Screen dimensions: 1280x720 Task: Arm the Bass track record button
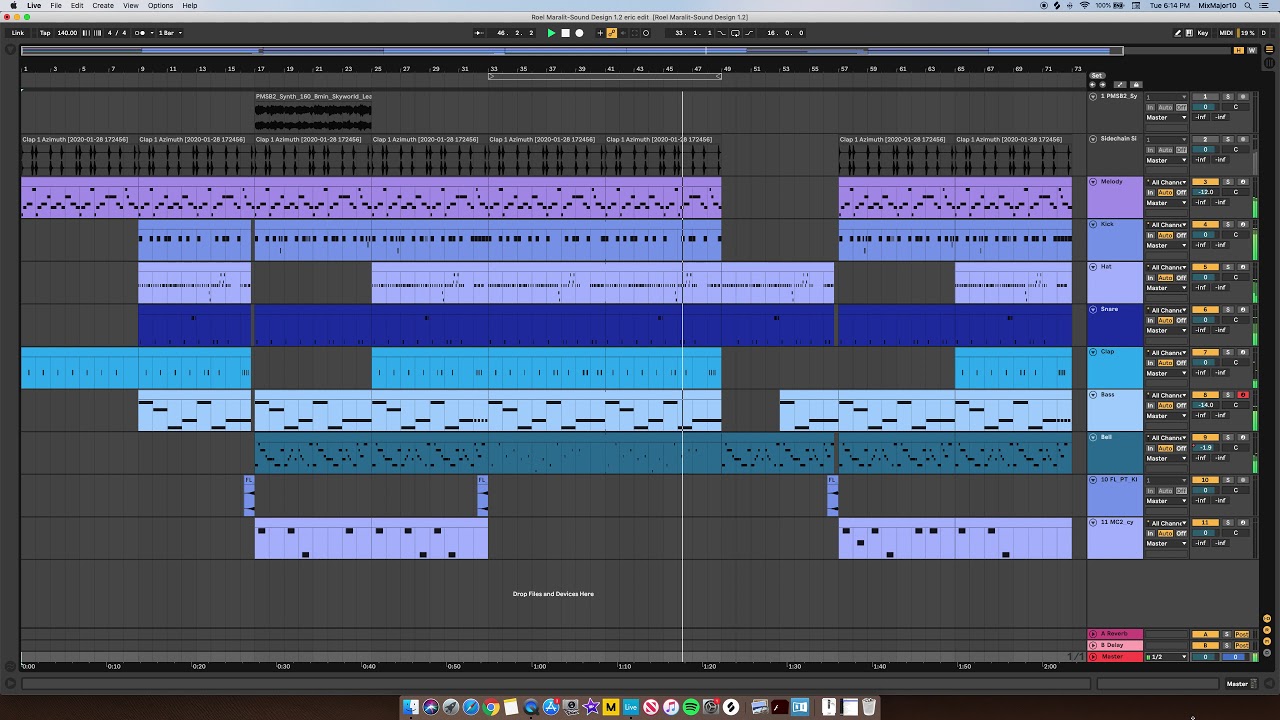(1243, 395)
